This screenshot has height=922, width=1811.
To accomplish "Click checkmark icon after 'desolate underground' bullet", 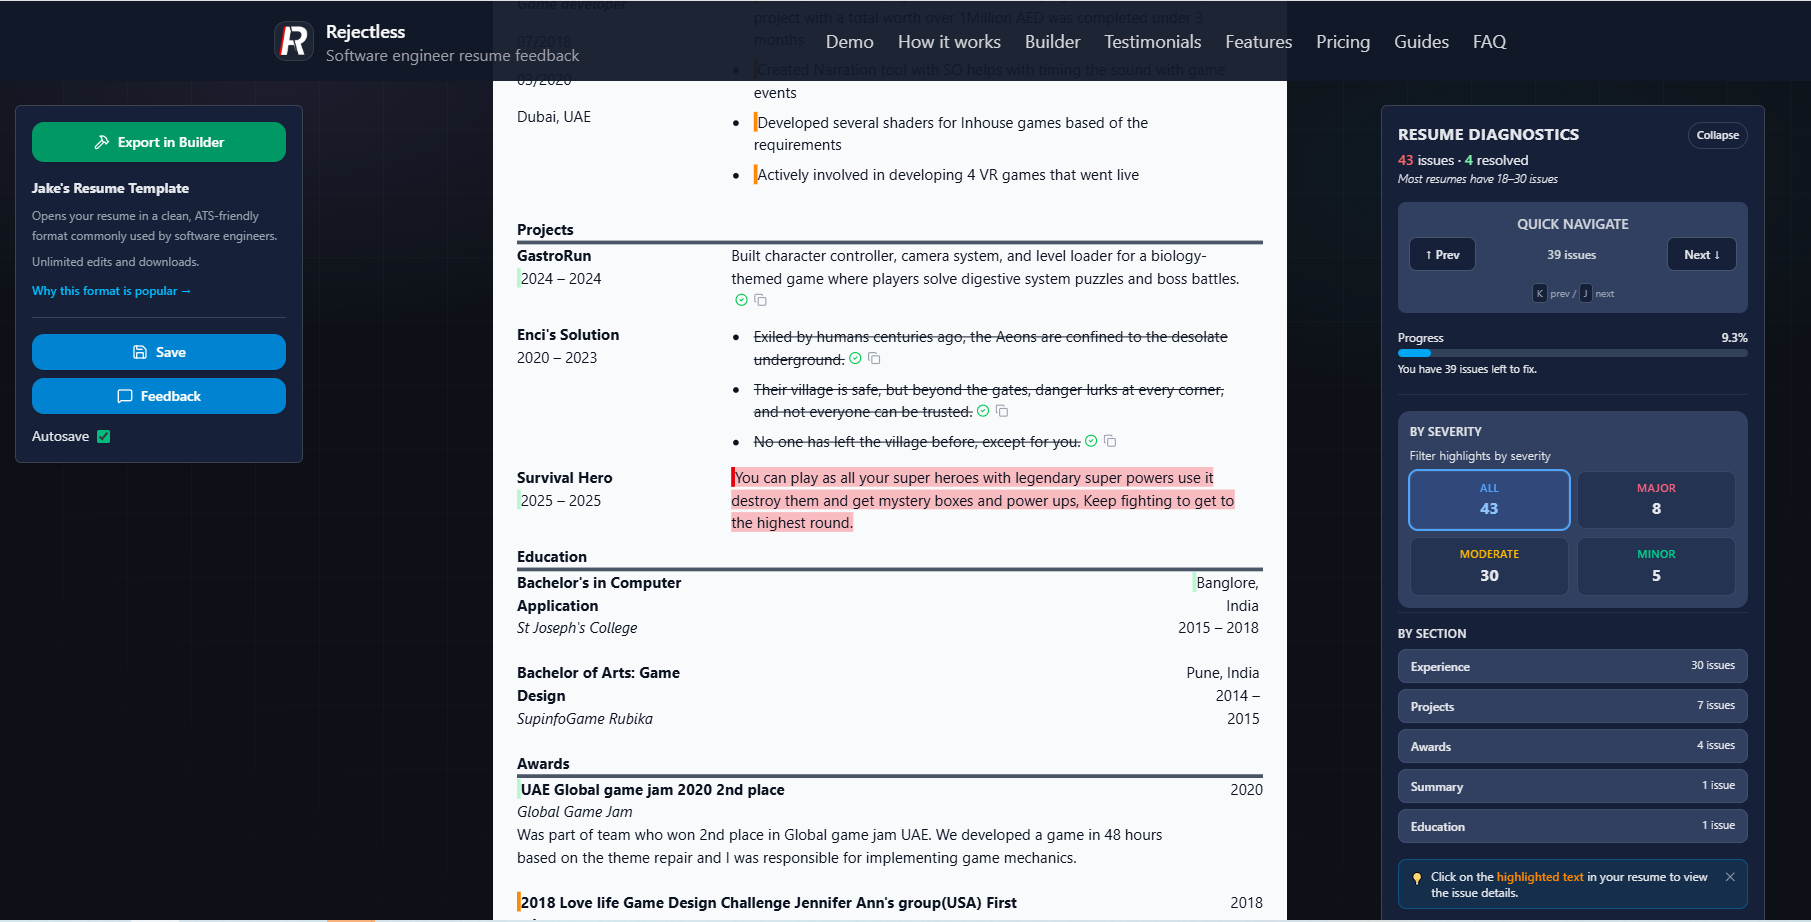I will pyautogui.click(x=855, y=358).
